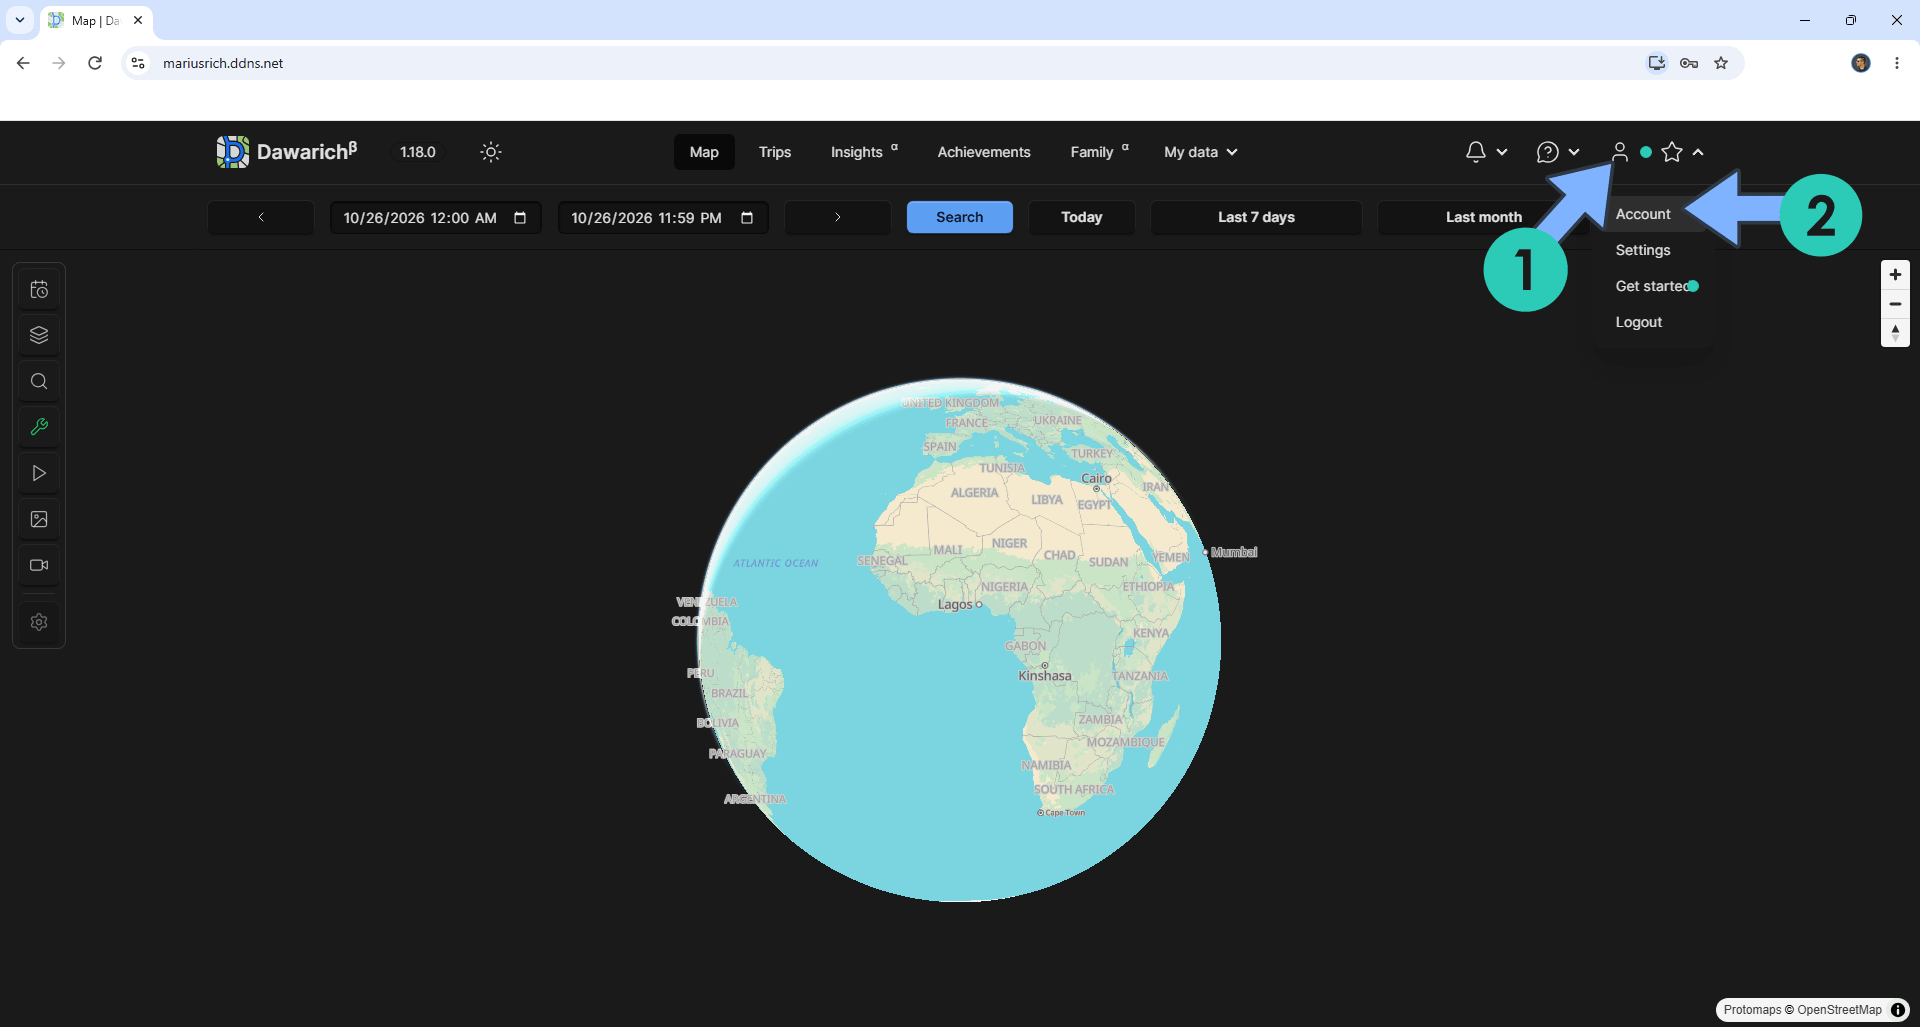
Task: Go to next day arrow
Action: click(x=838, y=217)
